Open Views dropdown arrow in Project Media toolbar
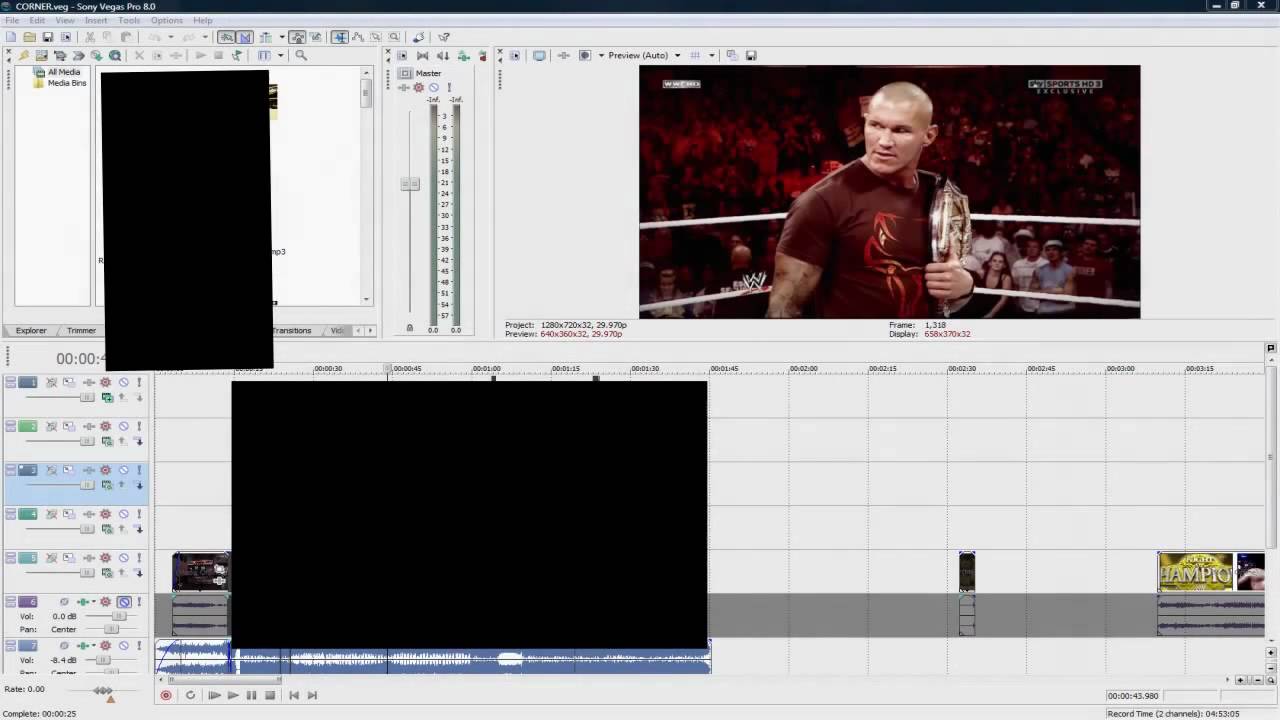The width and height of the screenshot is (1280, 720). 280,55
